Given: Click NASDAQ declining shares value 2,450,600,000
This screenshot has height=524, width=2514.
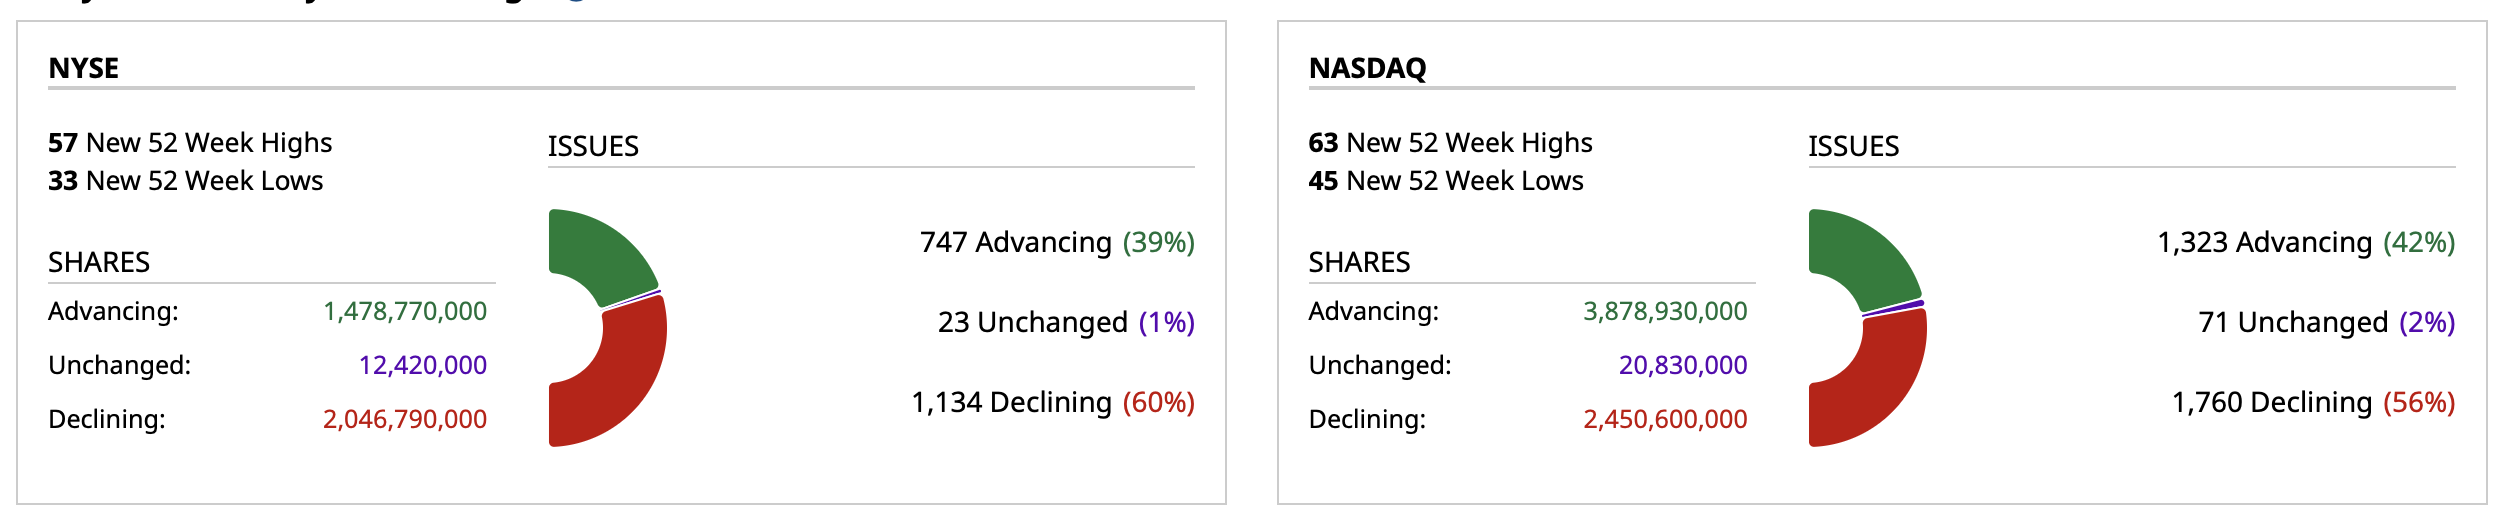Looking at the screenshot, I should 1665,419.
